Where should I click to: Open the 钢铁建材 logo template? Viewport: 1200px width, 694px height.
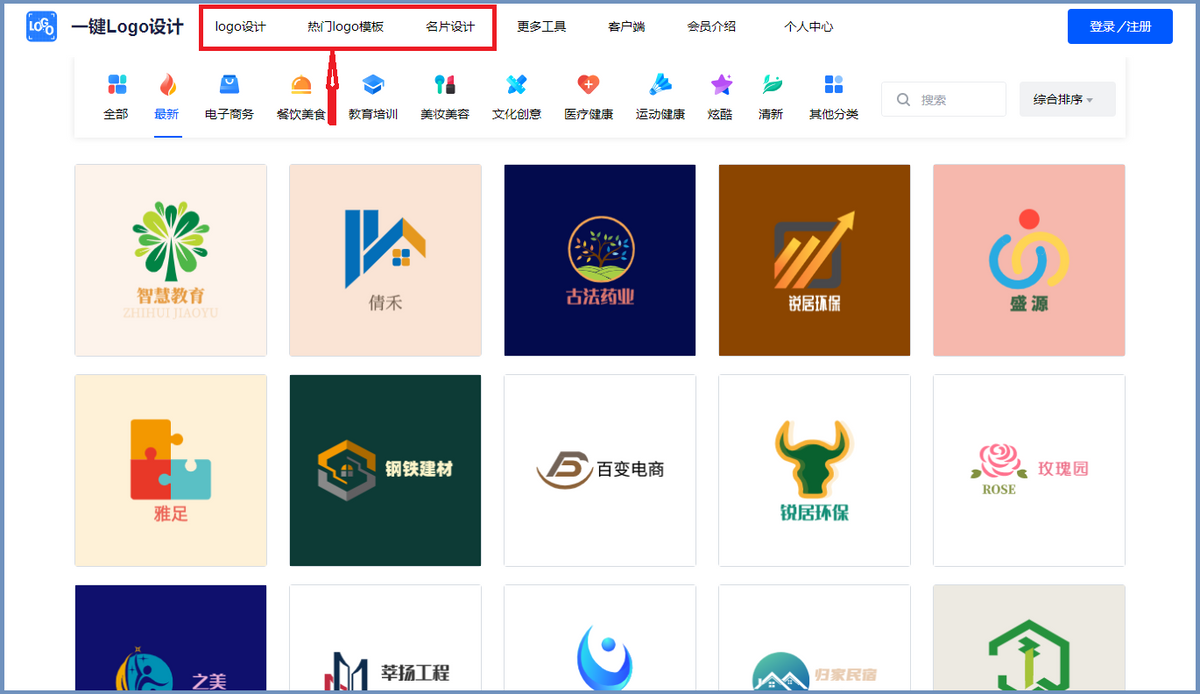[385, 471]
